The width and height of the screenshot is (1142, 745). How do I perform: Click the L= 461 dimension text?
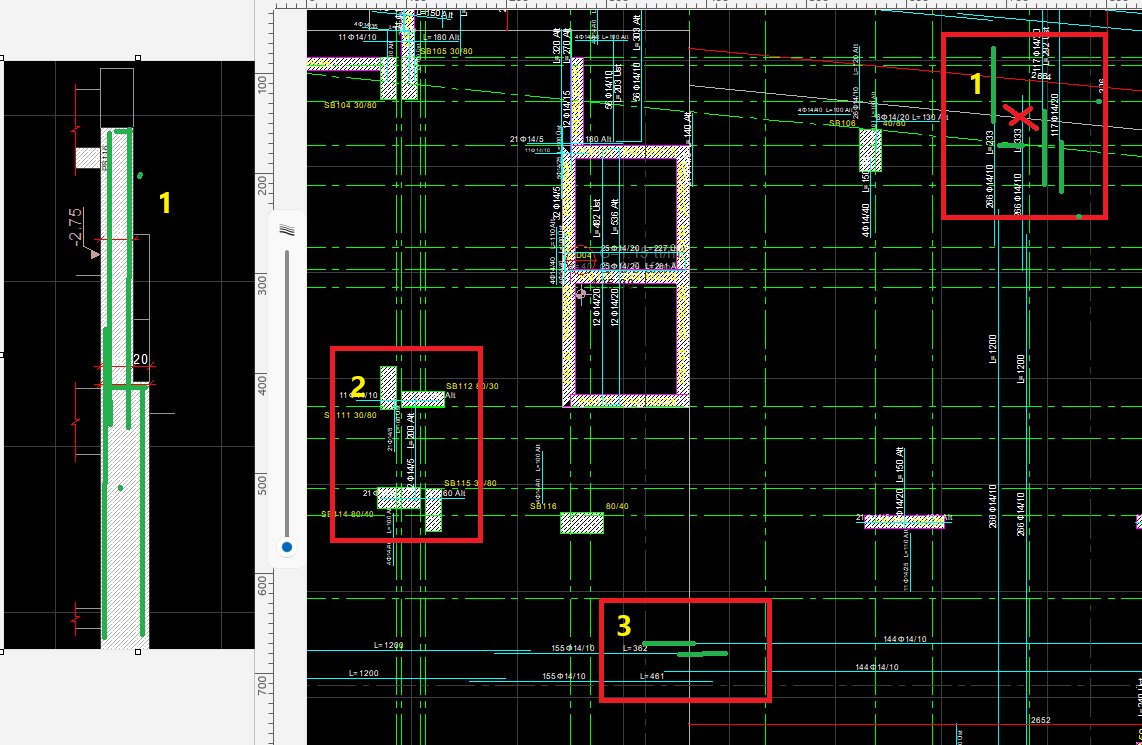click(x=652, y=677)
